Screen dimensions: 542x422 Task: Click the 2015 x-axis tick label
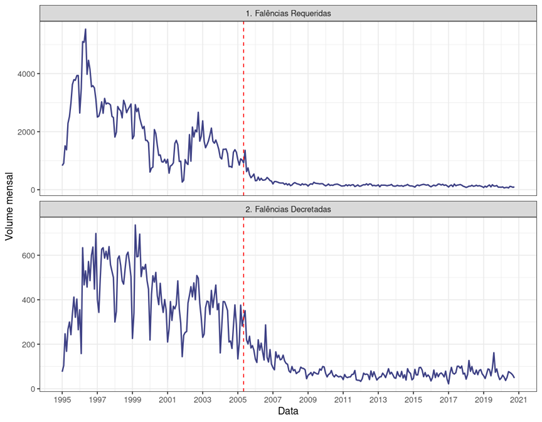tap(413, 400)
